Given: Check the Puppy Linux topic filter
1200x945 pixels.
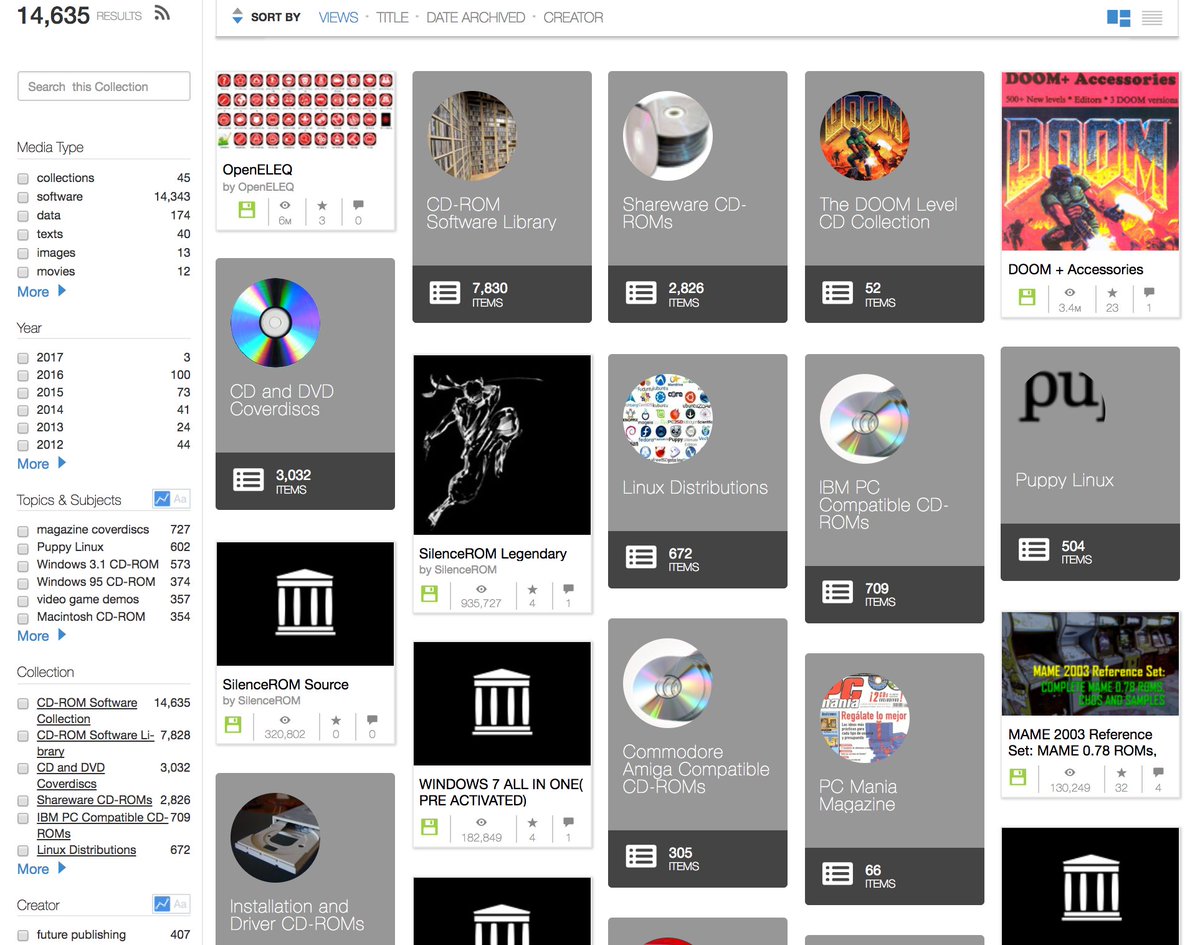Looking at the screenshot, I should point(23,548).
